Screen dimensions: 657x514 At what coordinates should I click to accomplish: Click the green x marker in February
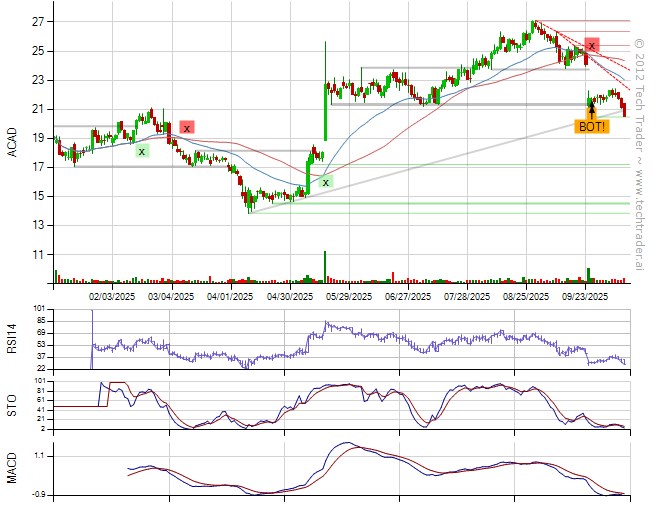pos(142,151)
